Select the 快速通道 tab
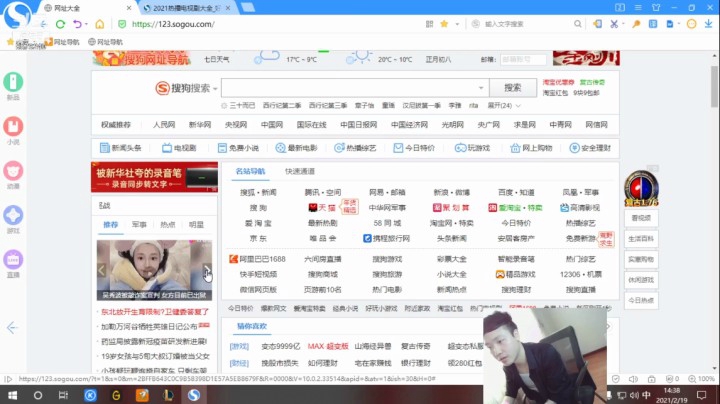This screenshot has height=404, width=720. coord(300,171)
